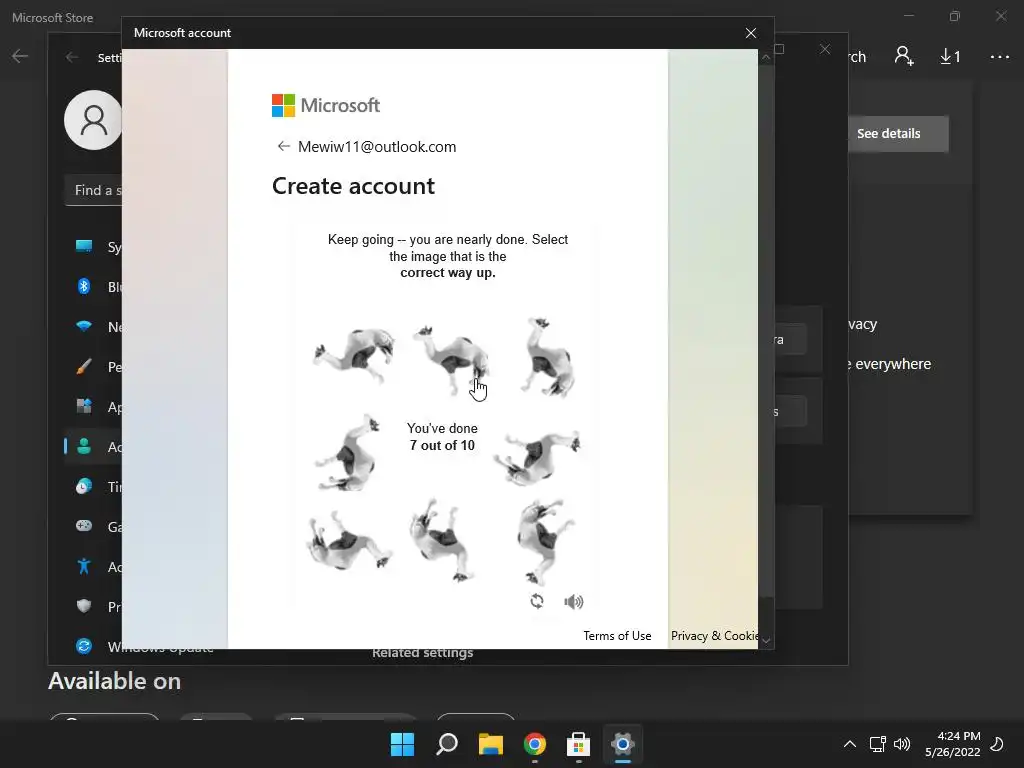The image size is (1024, 768).
Task: Open taskbar Search
Action: click(x=447, y=744)
